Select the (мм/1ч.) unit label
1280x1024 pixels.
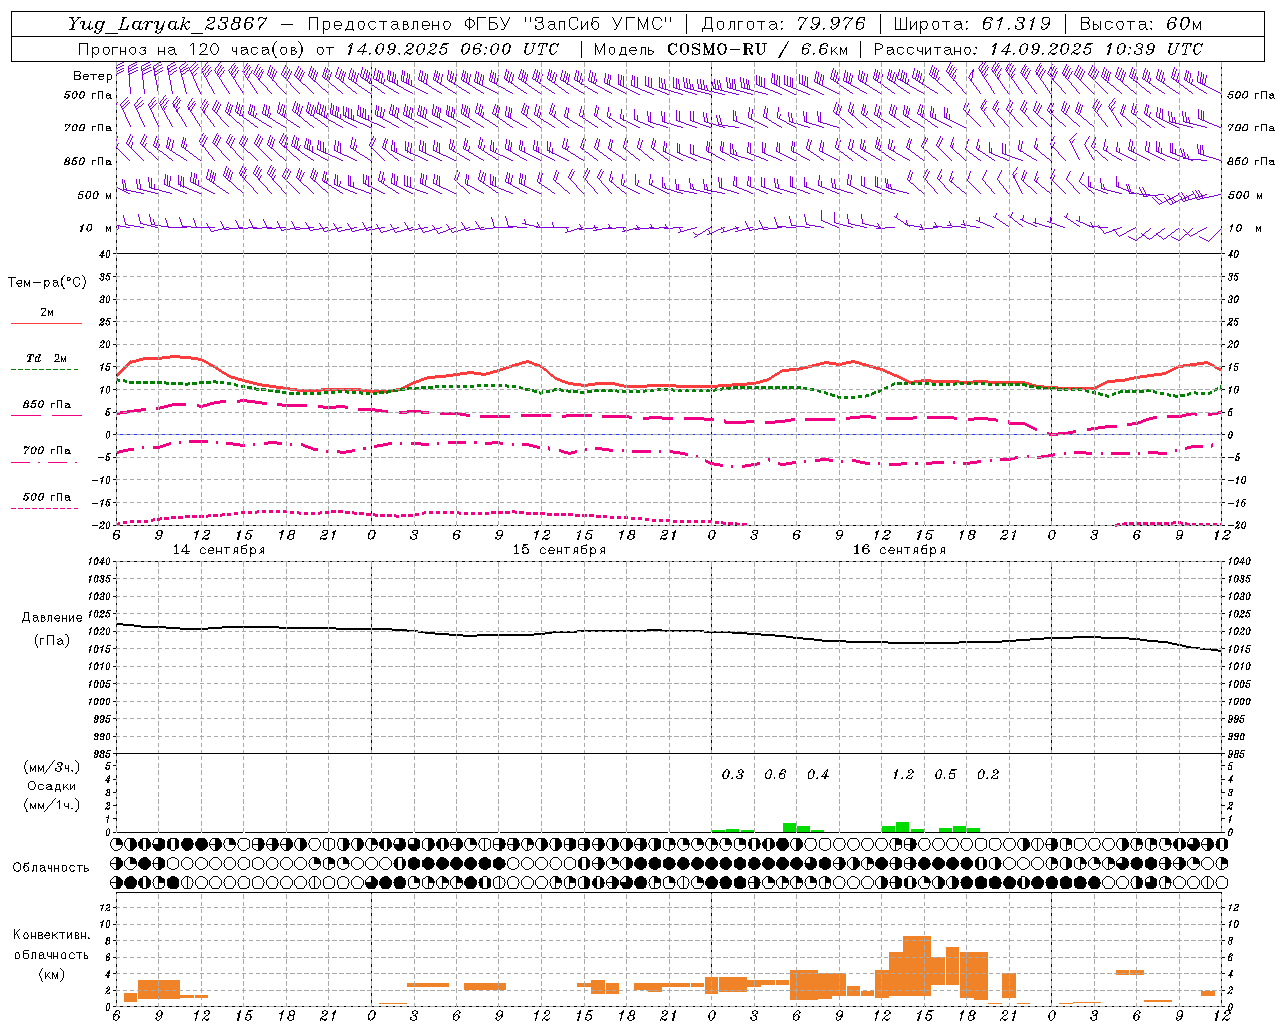point(52,805)
